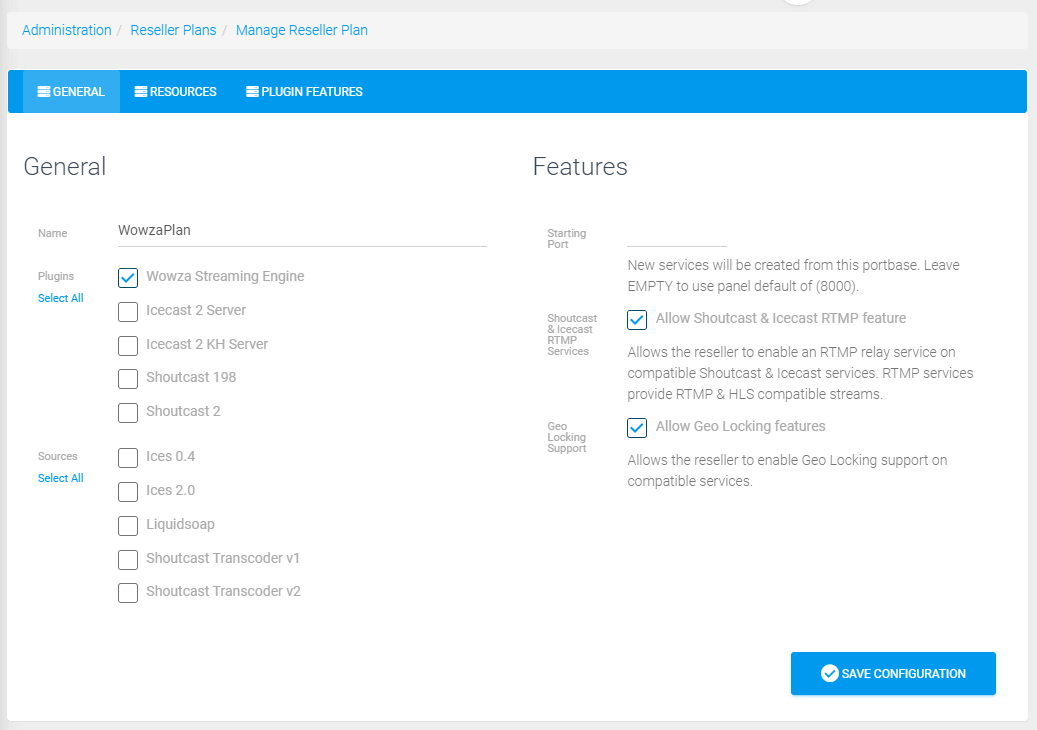1037x730 pixels.
Task: Uncheck Wowza Streaming Engine plugin
Action: pyautogui.click(x=128, y=278)
